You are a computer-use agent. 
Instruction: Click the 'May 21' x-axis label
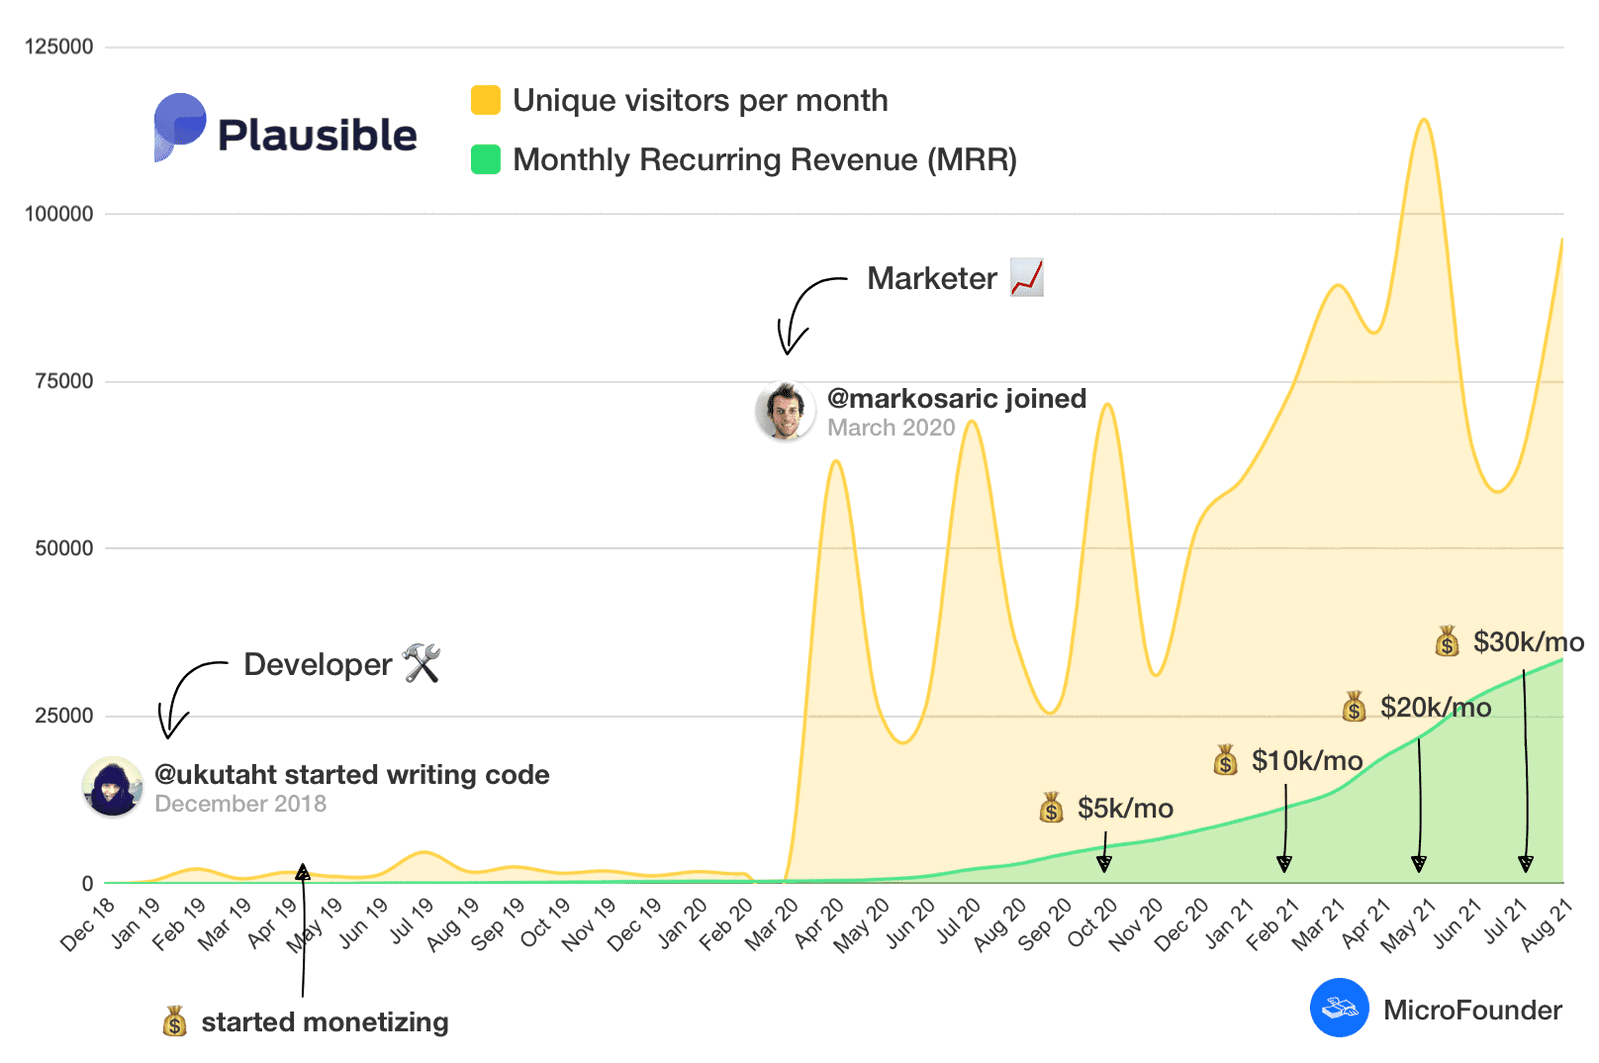tap(1408, 925)
